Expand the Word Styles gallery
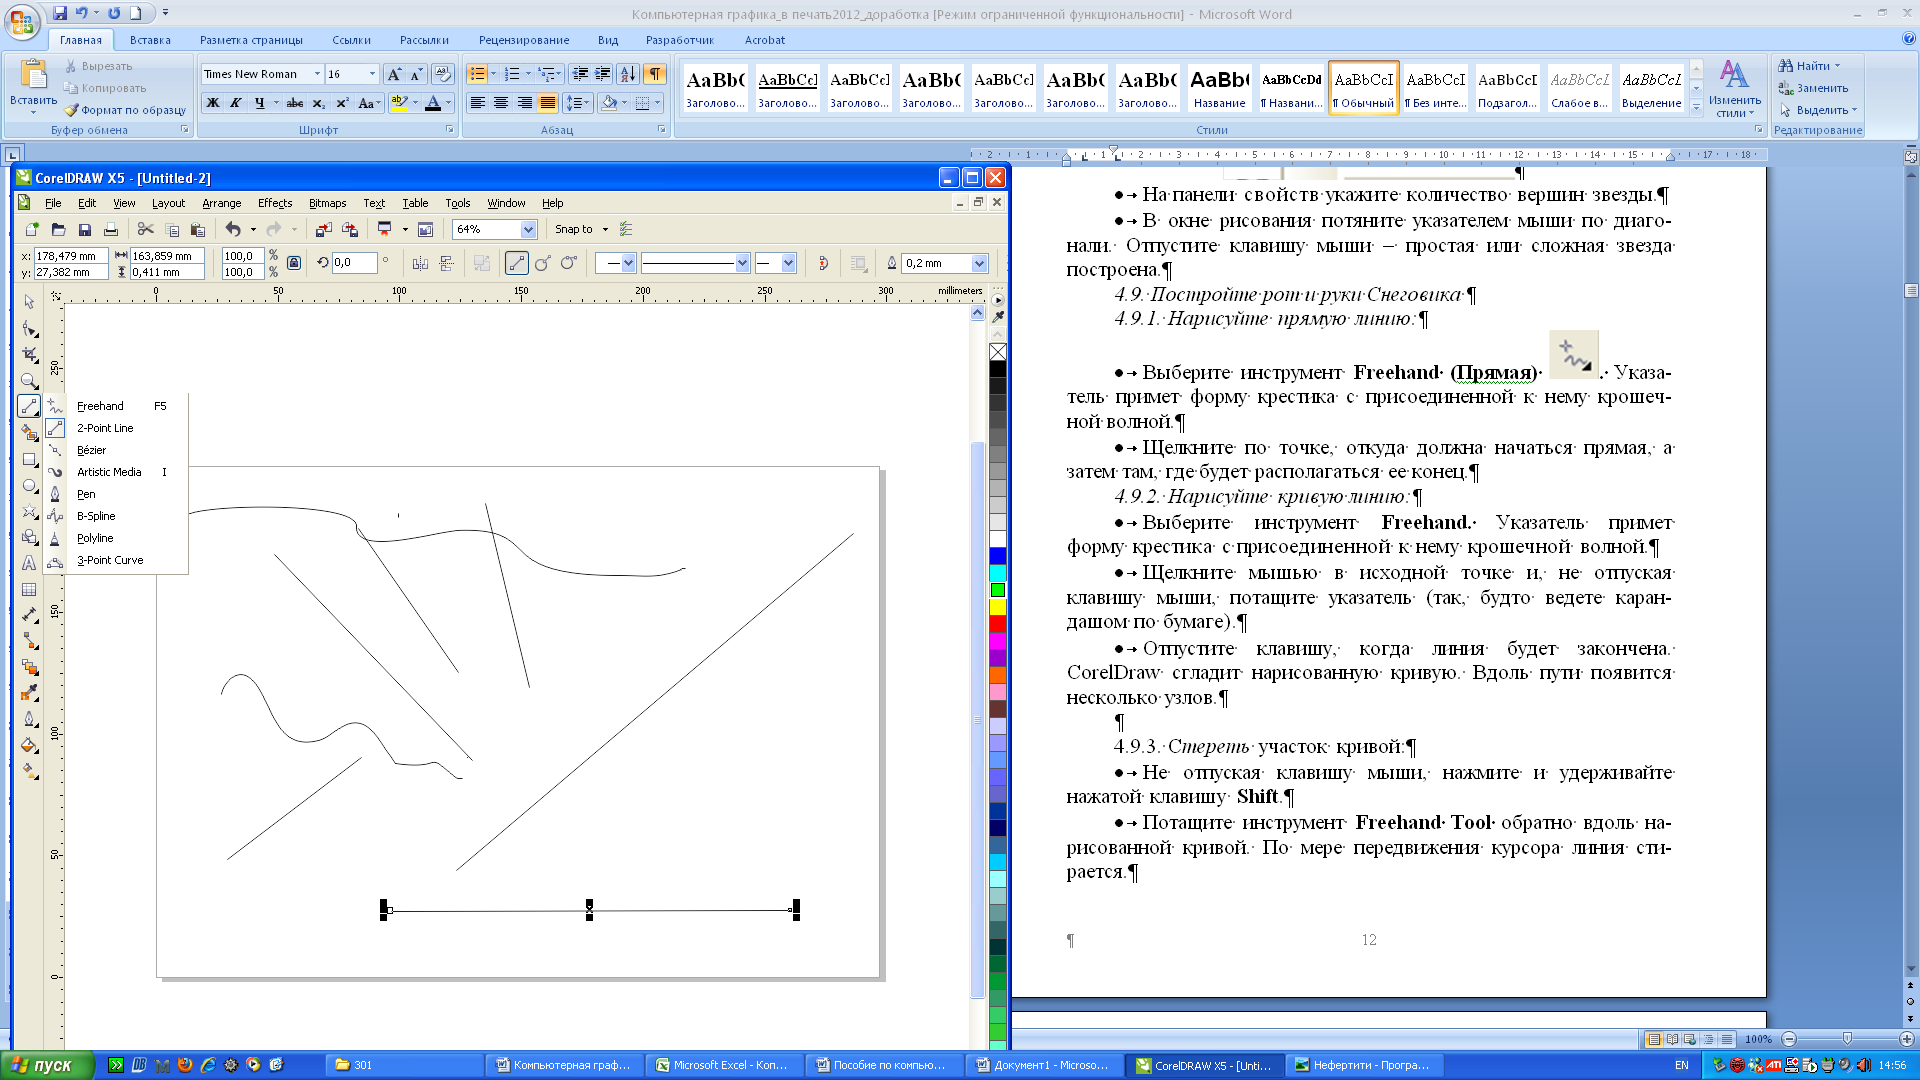 coord(1696,108)
